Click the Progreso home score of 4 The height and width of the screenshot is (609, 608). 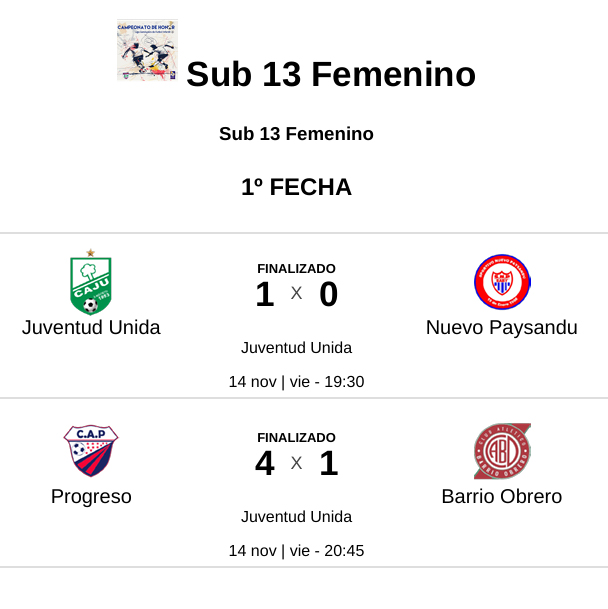point(264,464)
